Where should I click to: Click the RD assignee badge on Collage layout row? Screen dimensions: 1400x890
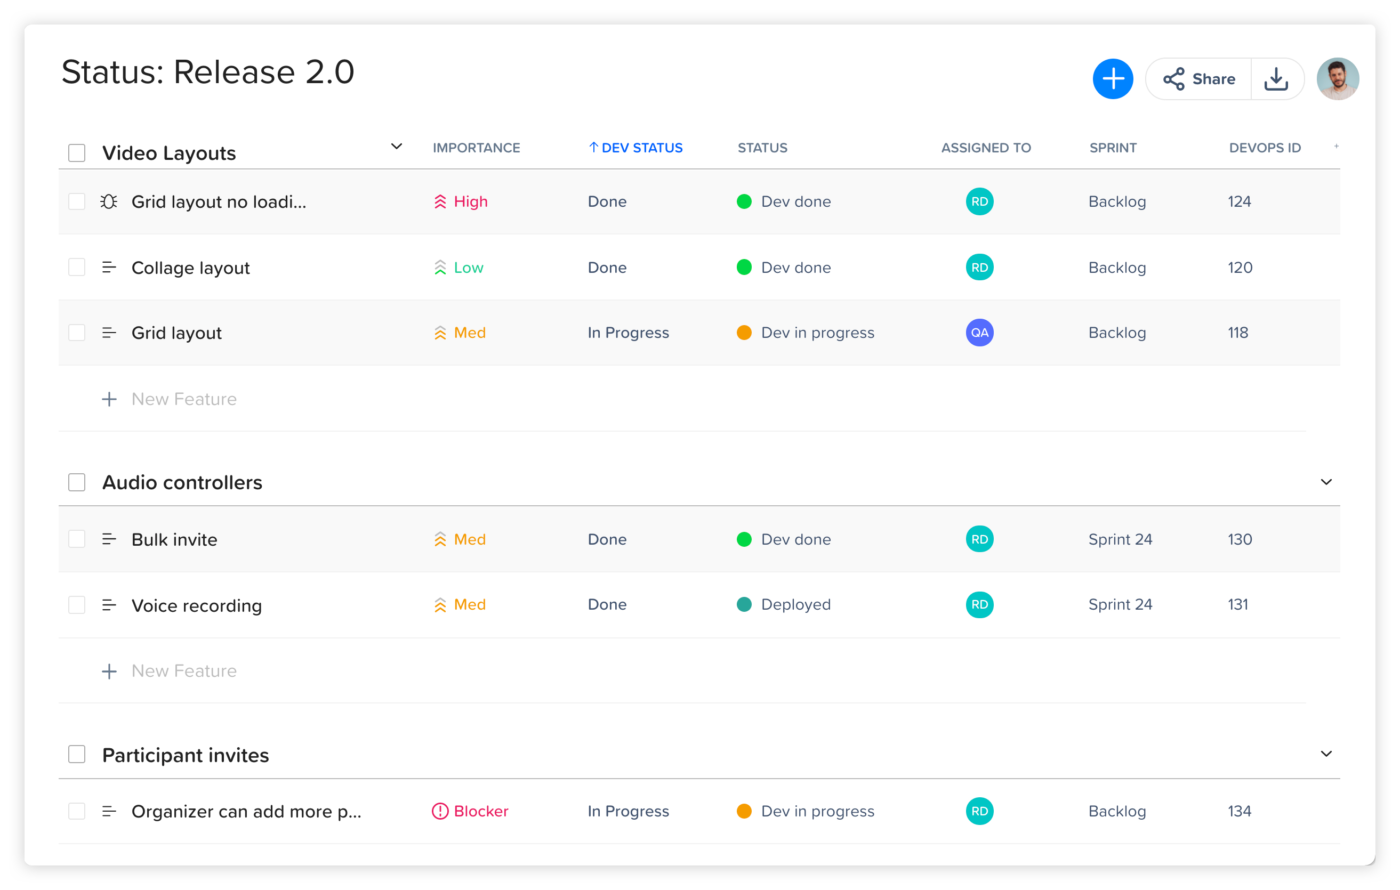point(979,267)
